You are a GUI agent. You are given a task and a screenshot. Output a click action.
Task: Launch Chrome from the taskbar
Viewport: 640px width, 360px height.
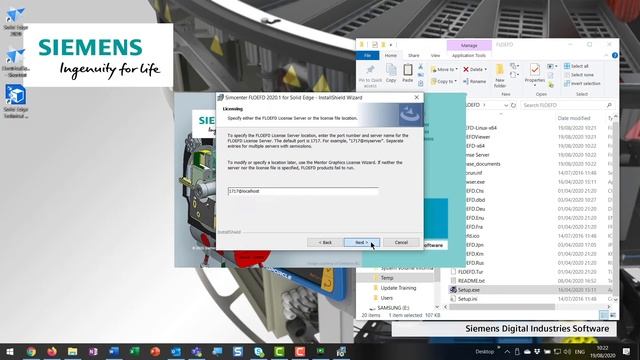coord(31,351)
